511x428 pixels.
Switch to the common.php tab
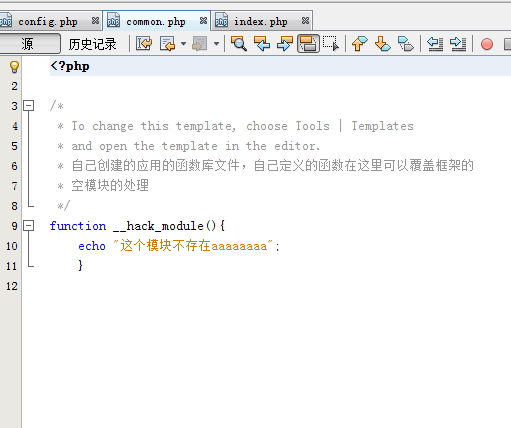tap(156, 22)
